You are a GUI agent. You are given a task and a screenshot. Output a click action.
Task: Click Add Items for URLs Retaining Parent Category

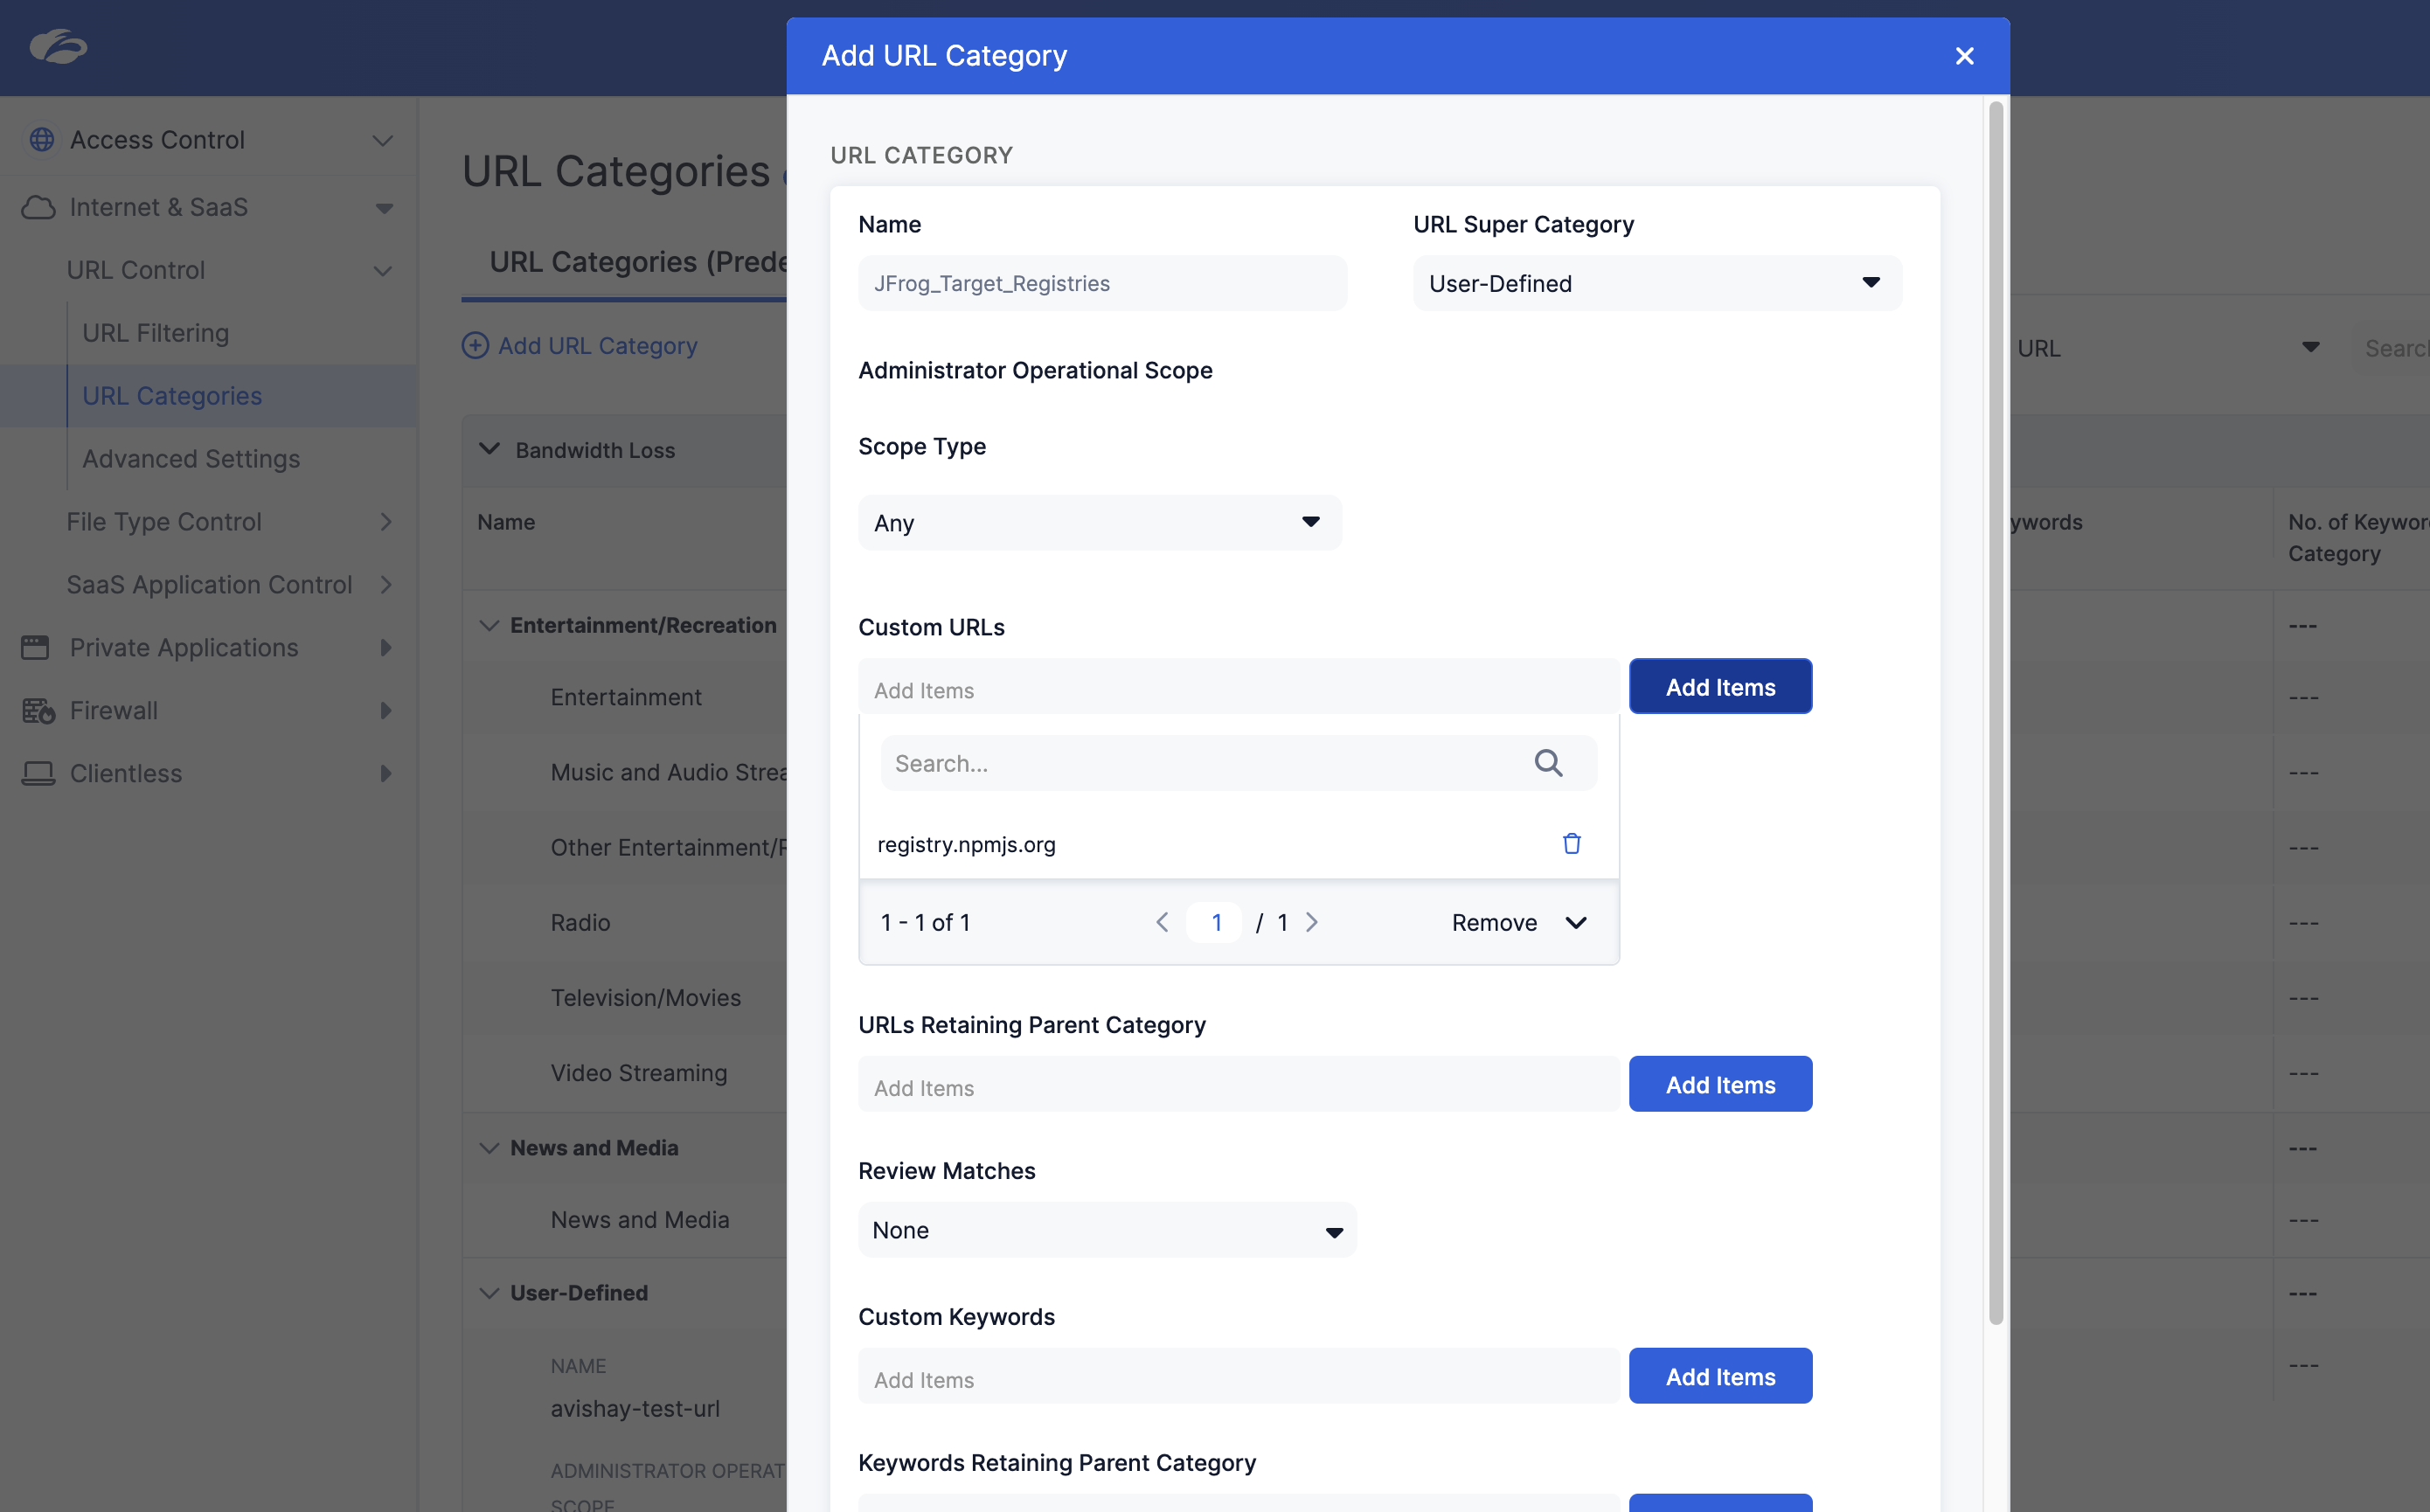[x=1720, y=1085]
